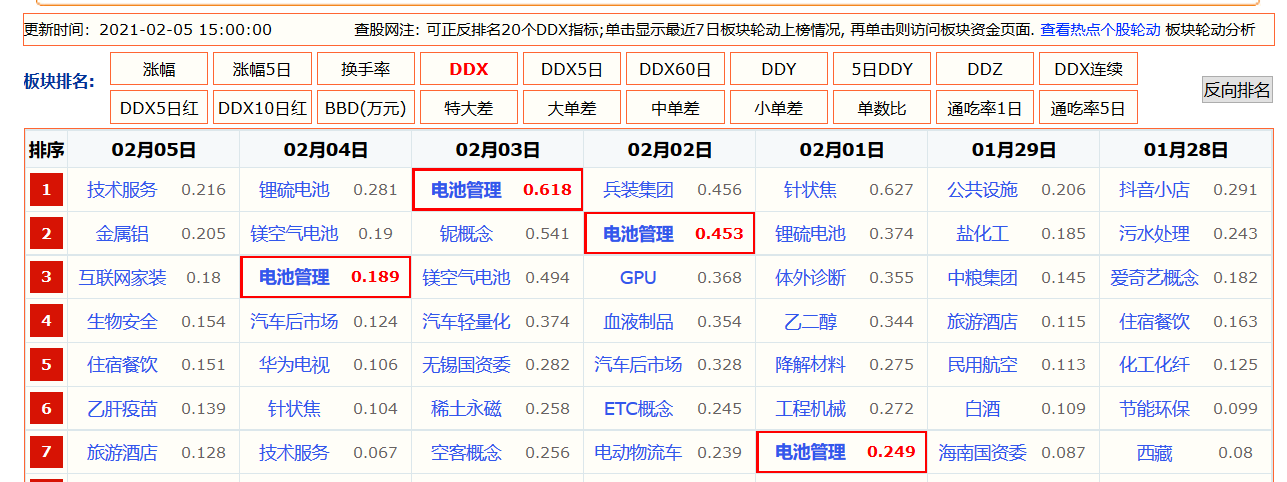
Task: Rank sectors by DDX60日
Action: point(674,69)
